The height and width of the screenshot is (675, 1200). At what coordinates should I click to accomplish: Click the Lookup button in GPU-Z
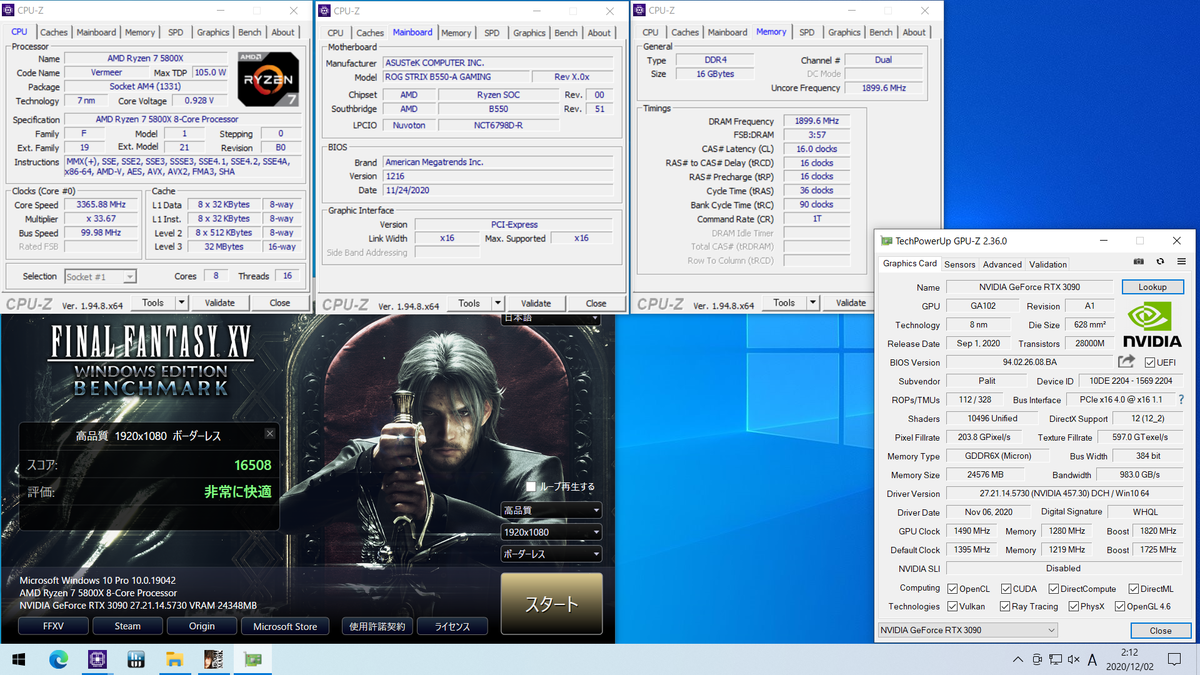(x=1152, y=287)
